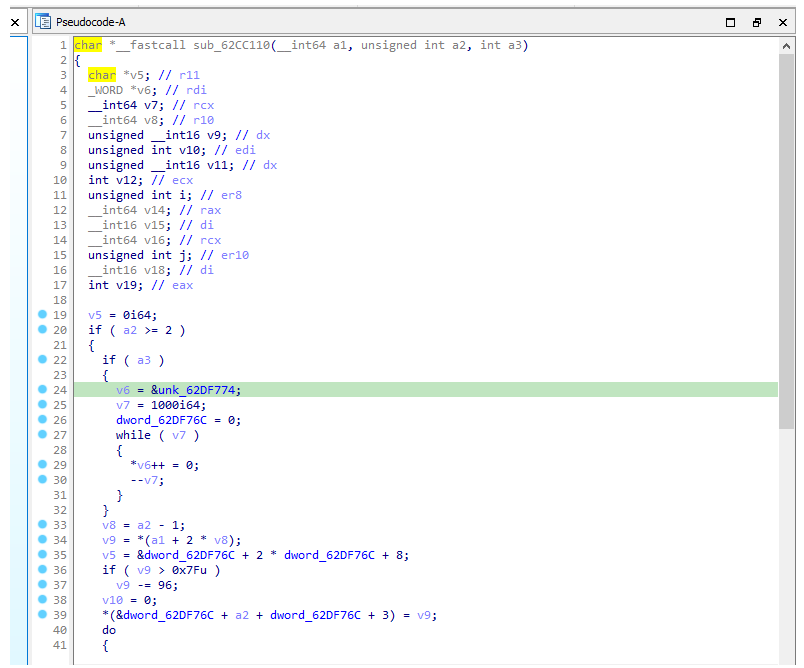Close the Pseudocode-A view

click(782, 22)
